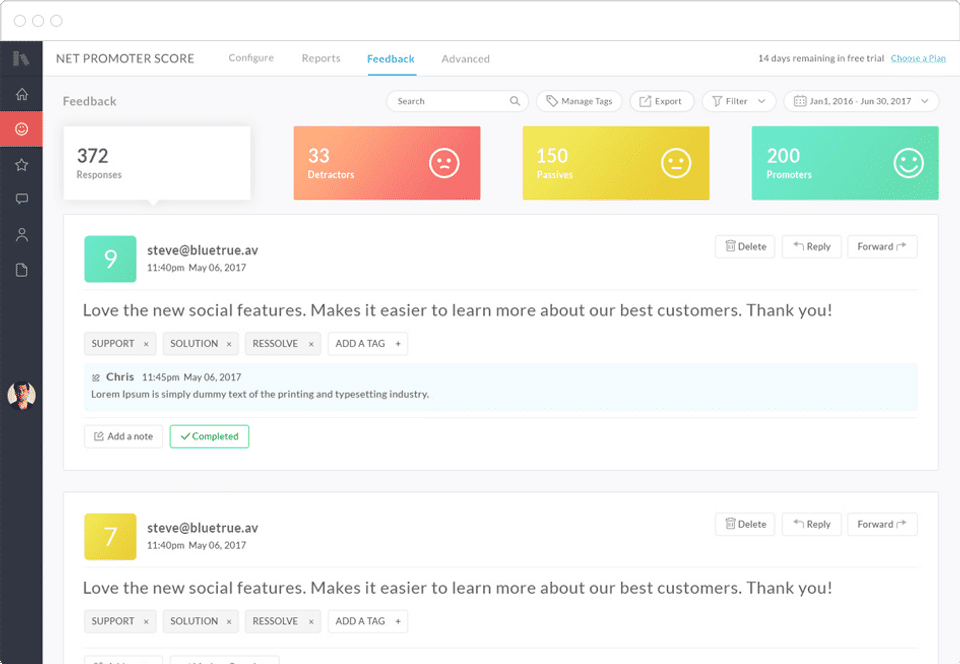Click the Search input field
The width and height of the screenshot is (960, 664).
pyautogui.click(x=450, y=101)
